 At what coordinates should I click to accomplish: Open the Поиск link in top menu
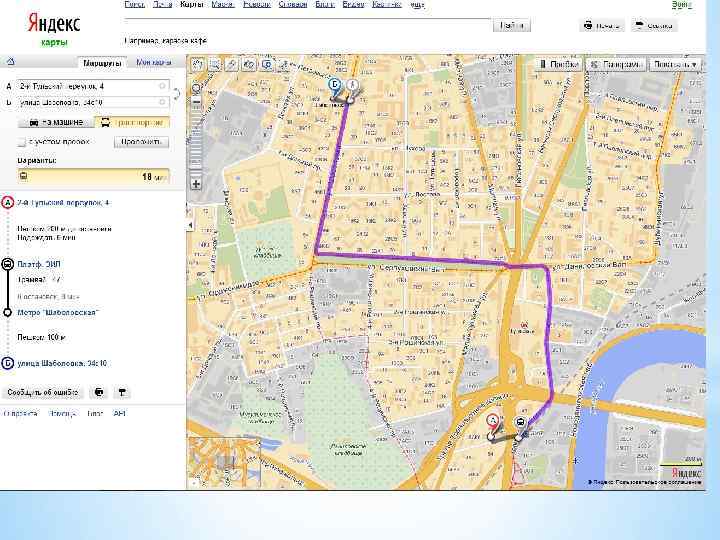pyautogui.click(x=135, y=5)
